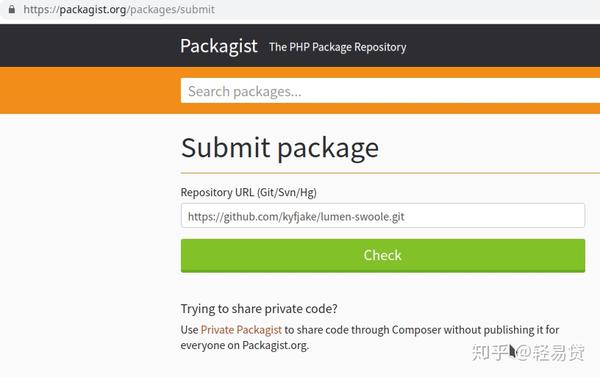600x377 pixels.
Task: Click the github.com repository URL text
Action: (296, 217)
